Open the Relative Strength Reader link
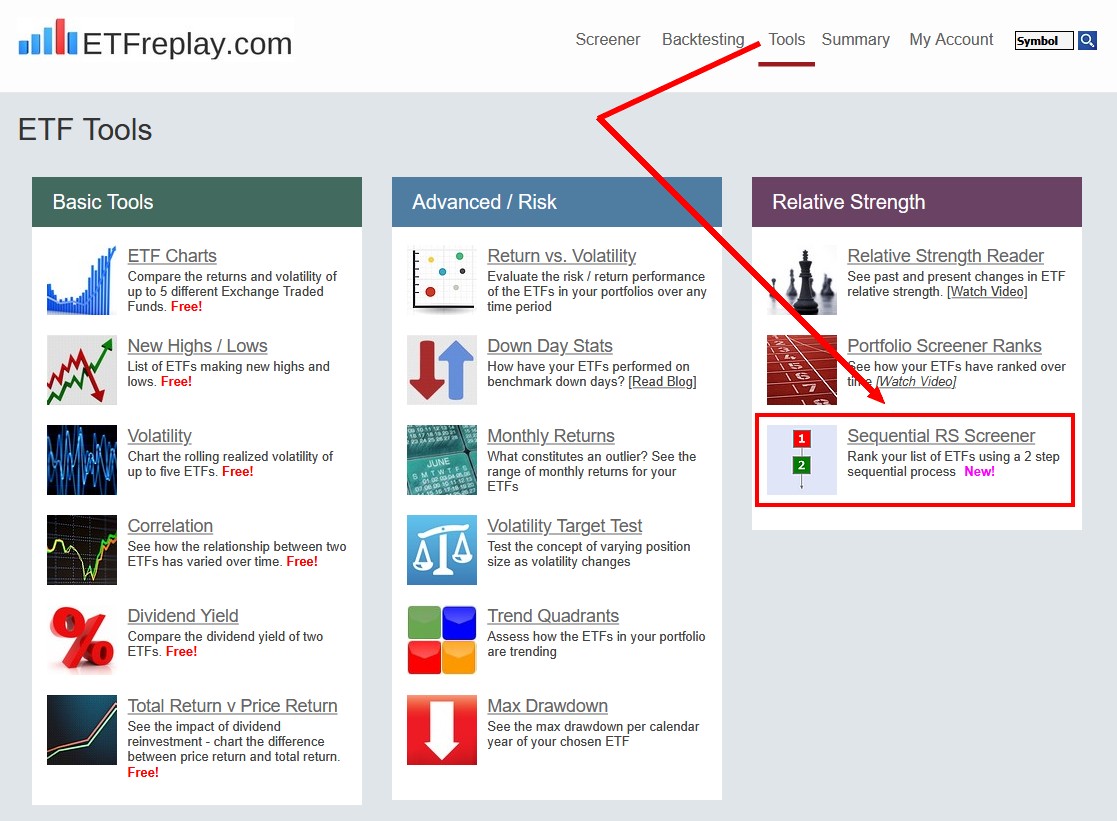1117x821 pixels. click(945, 256)
